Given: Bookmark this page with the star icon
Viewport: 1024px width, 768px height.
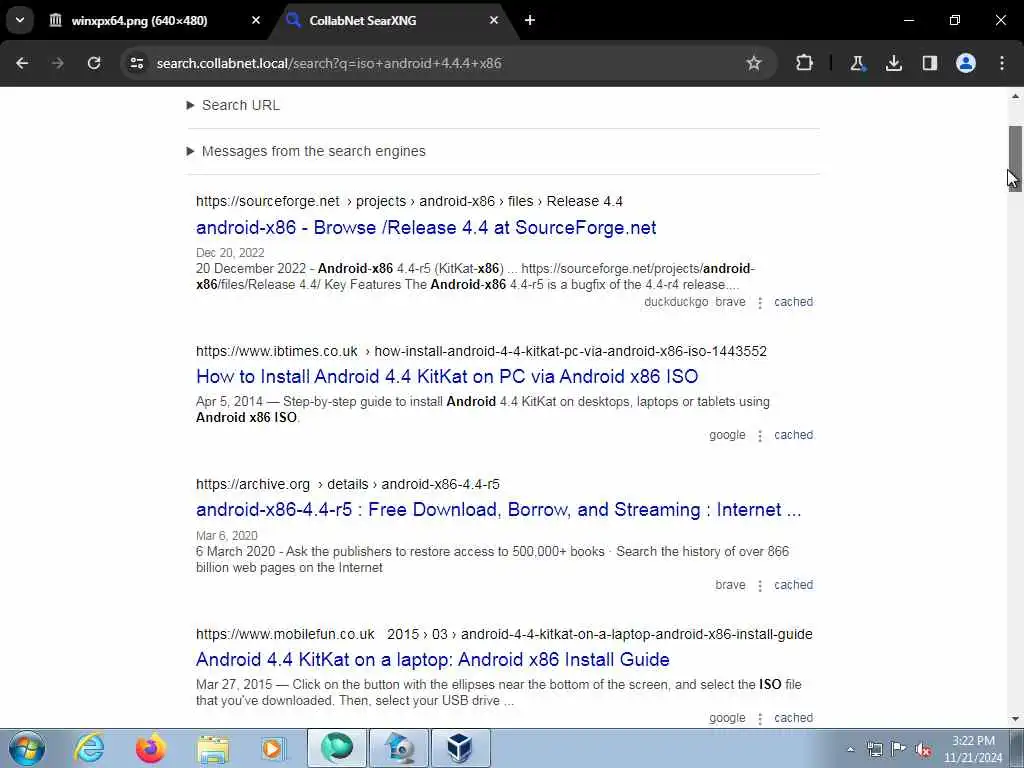Looking at the screenshot, I should pos(754,63).
